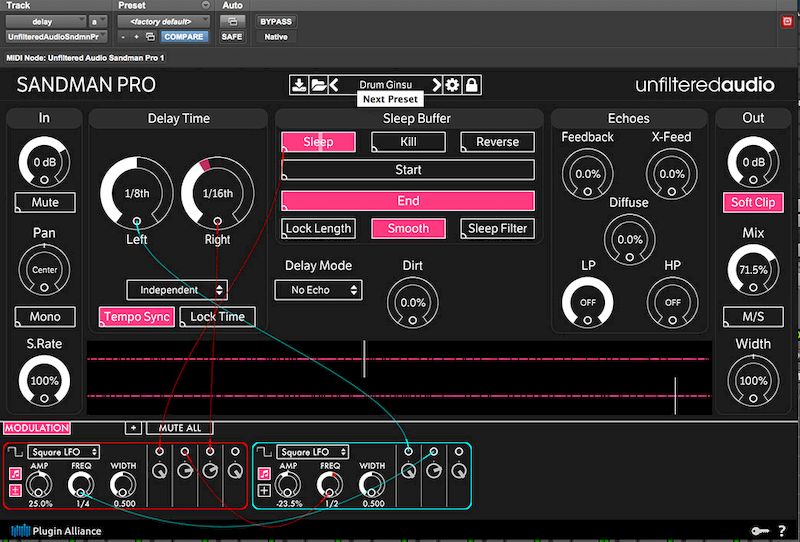
Task: Open the load preset folder icon
Action: click(x=318, y=85)
